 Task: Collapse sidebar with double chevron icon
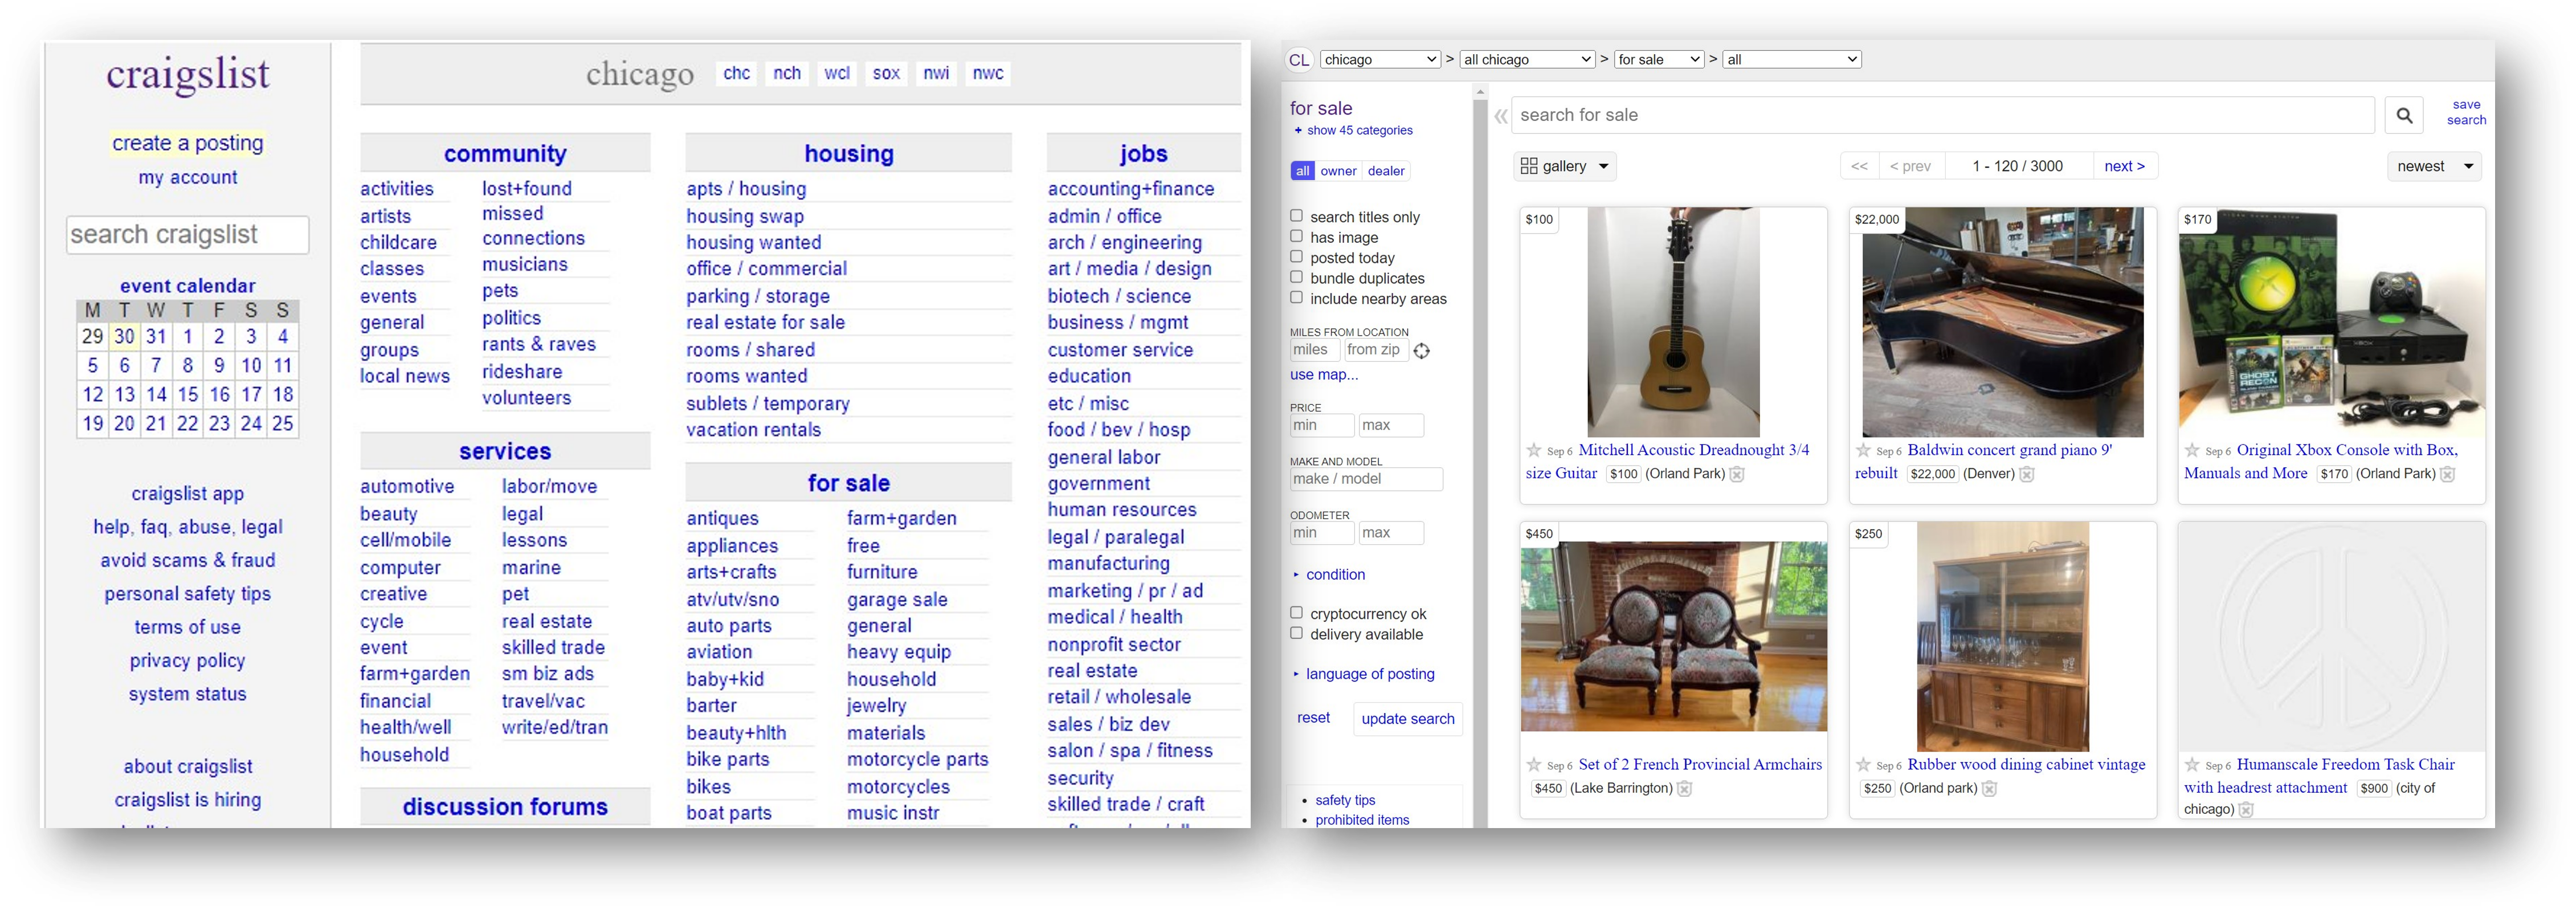1500,117
